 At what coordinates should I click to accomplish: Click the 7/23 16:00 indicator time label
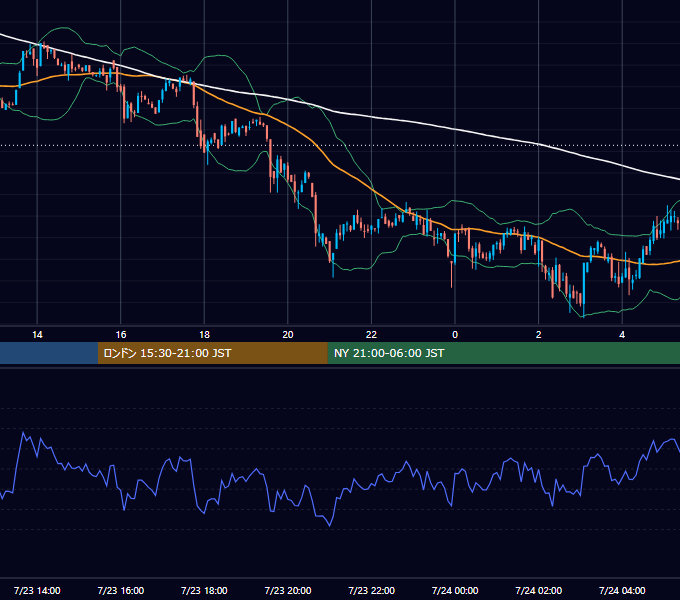(121, 590)
